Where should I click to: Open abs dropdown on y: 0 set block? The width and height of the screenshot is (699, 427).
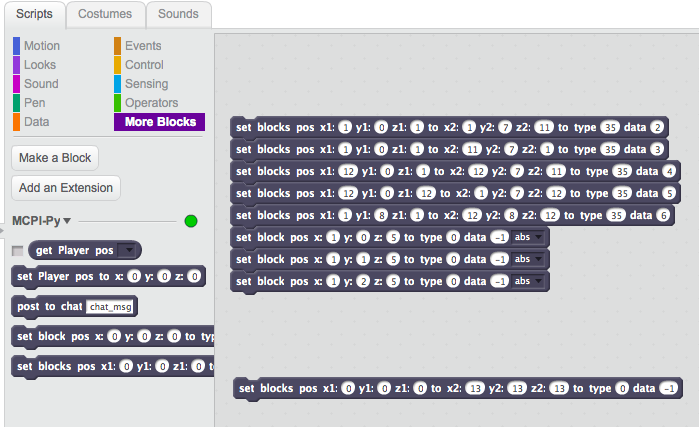click(528, 237)
